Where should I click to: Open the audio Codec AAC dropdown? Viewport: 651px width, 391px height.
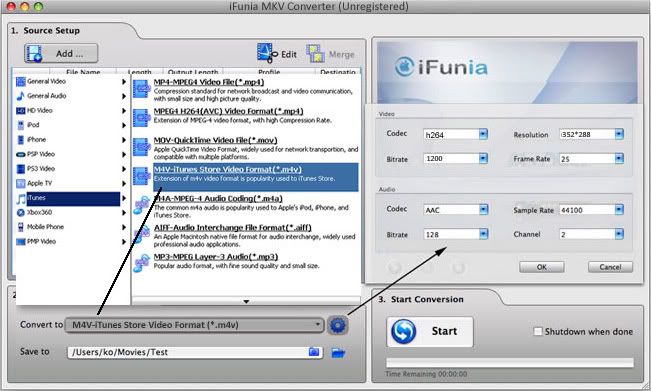(x=483, y=210)
